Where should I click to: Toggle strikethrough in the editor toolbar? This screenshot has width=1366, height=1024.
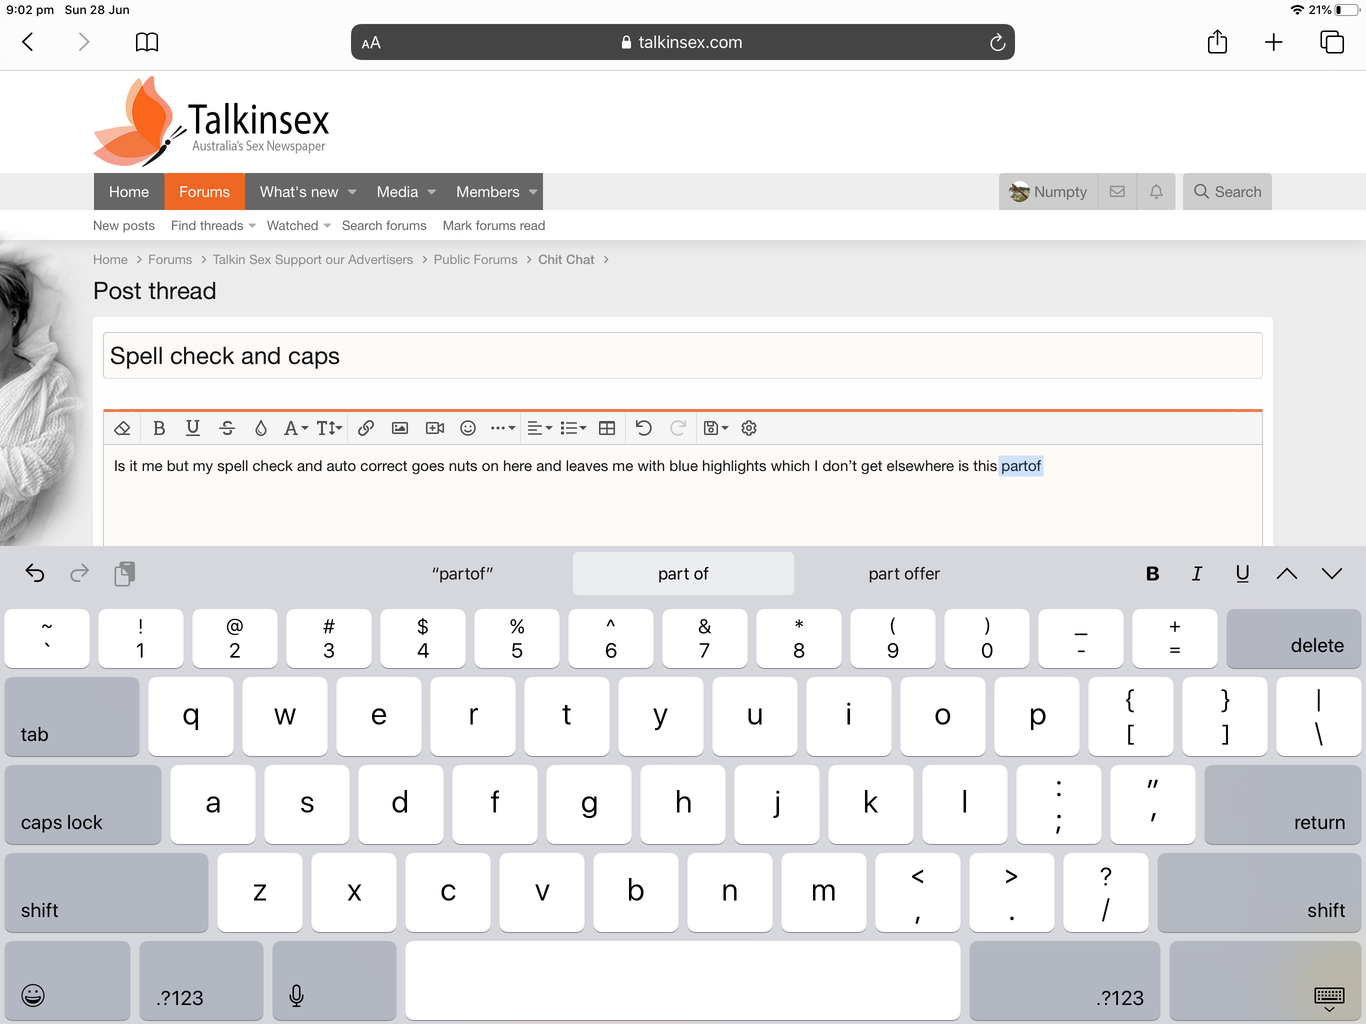227,428
